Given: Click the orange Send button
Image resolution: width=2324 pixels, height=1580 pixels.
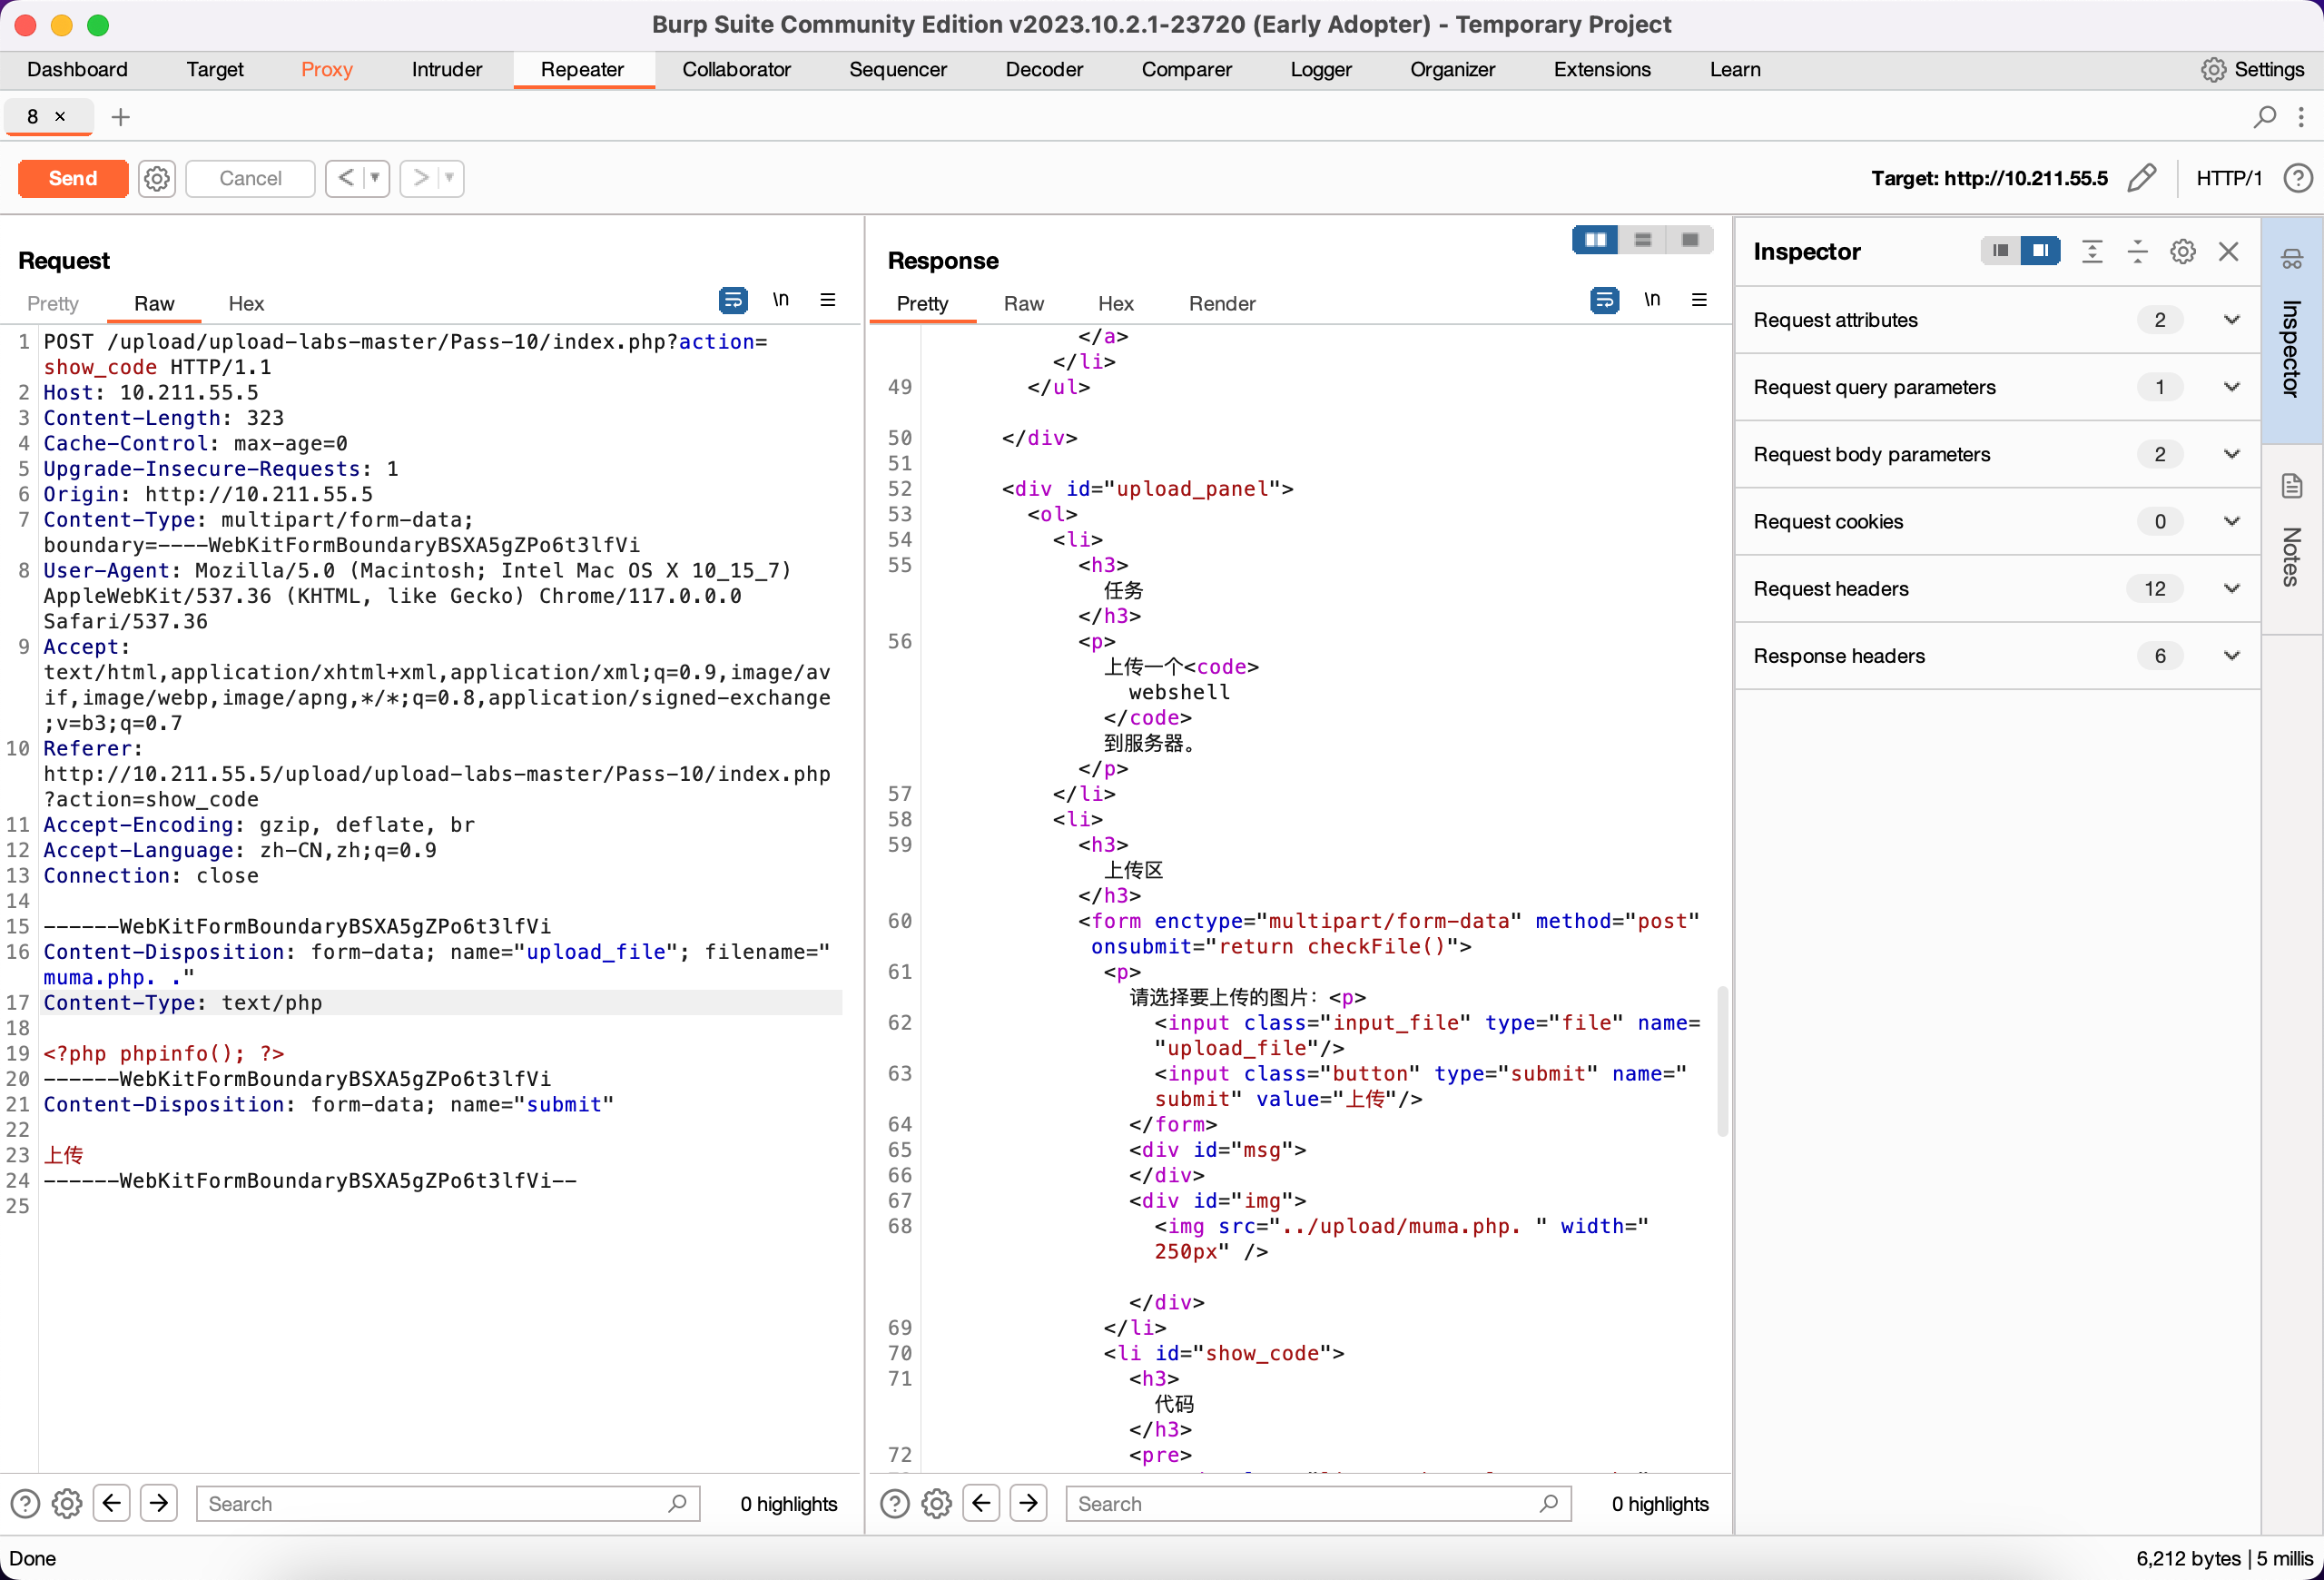Looking at the screenshot, I should (73, 178).
